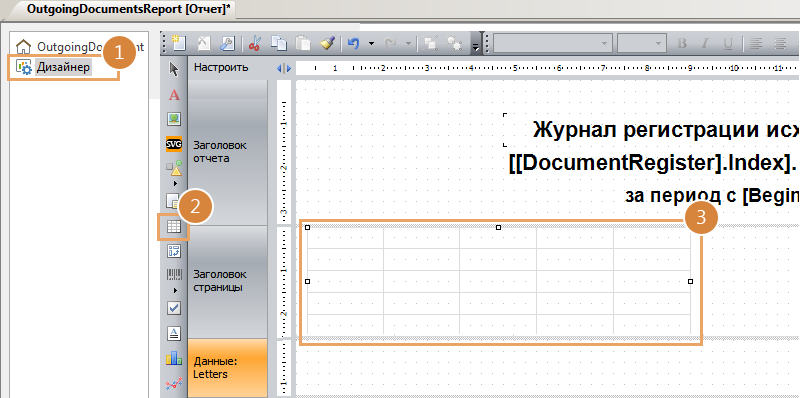This screenshot has height=398, width=800.
Task: Align text left
Action: click(757, 44)
